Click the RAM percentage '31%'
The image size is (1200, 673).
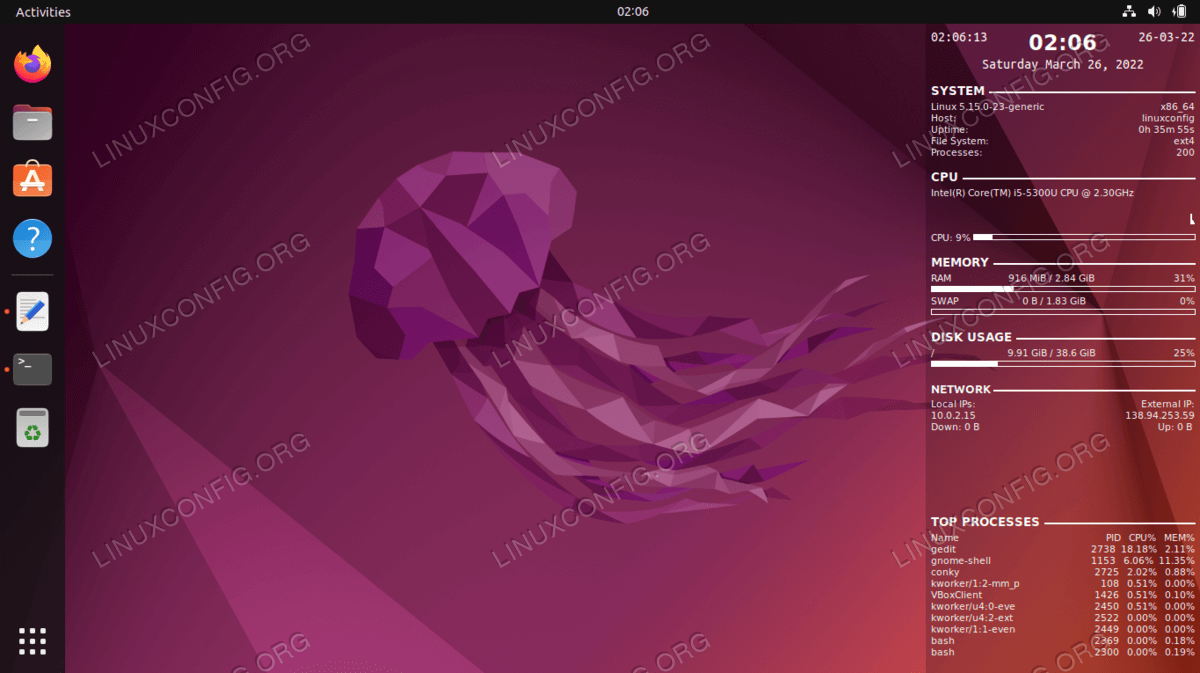coord(1184,278)
